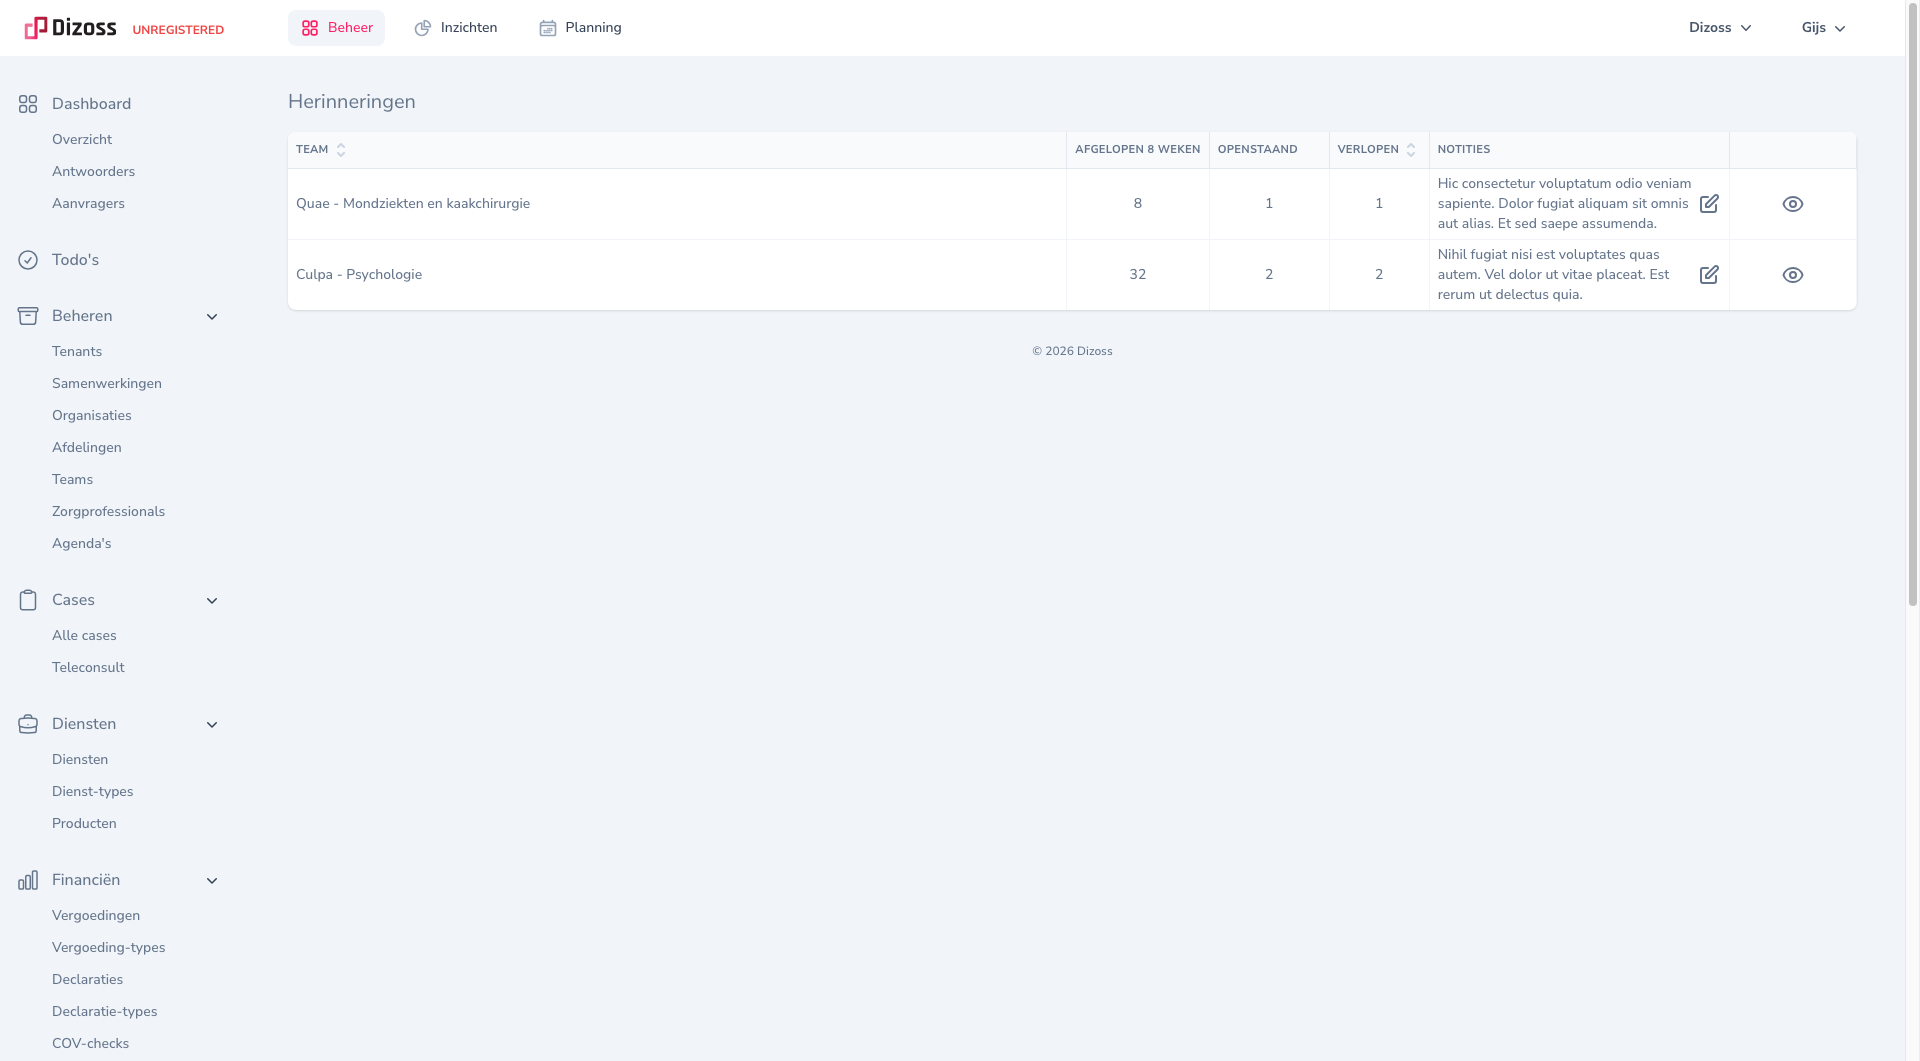The width and height of the screenshot is (1920, 1061).
Task: Switch to the Inzichten tab
Action: coord(456,28)
